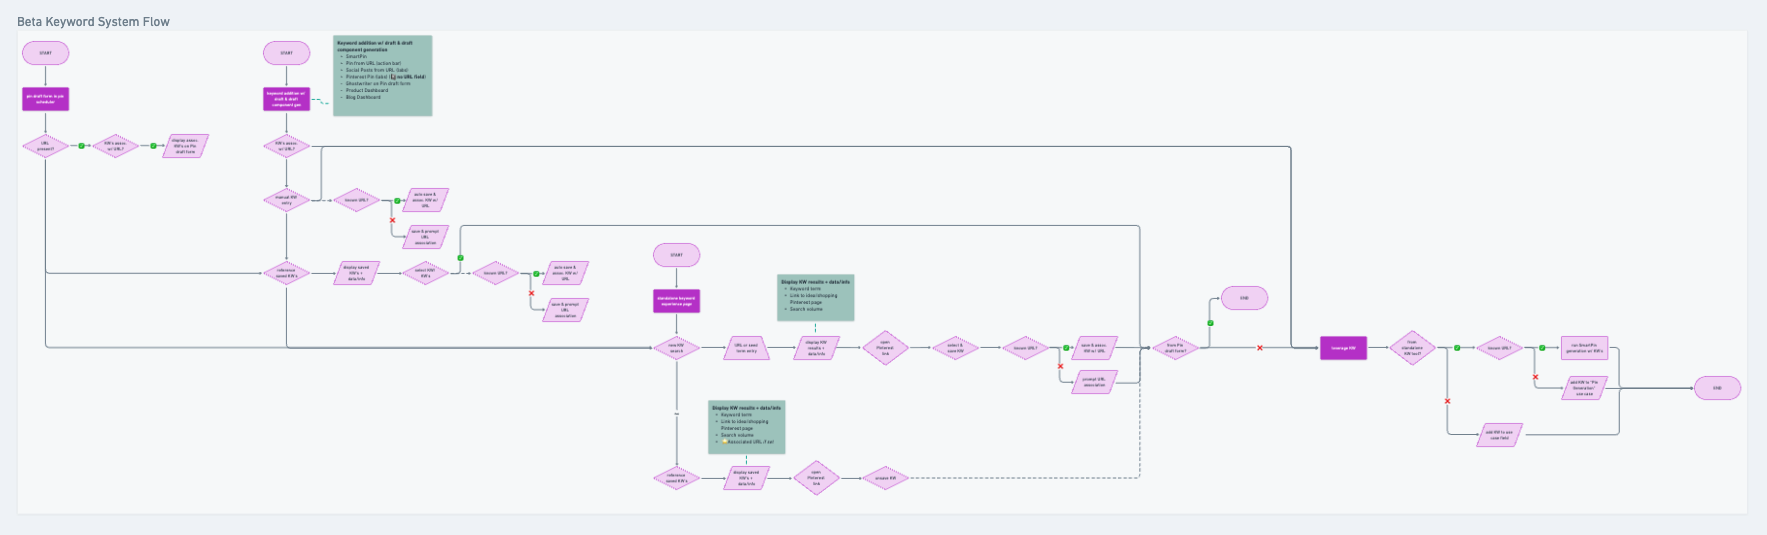1767x535 pixels.
Task: Select the 'add KW to use case field' shape
Action: coord(1500,435)
